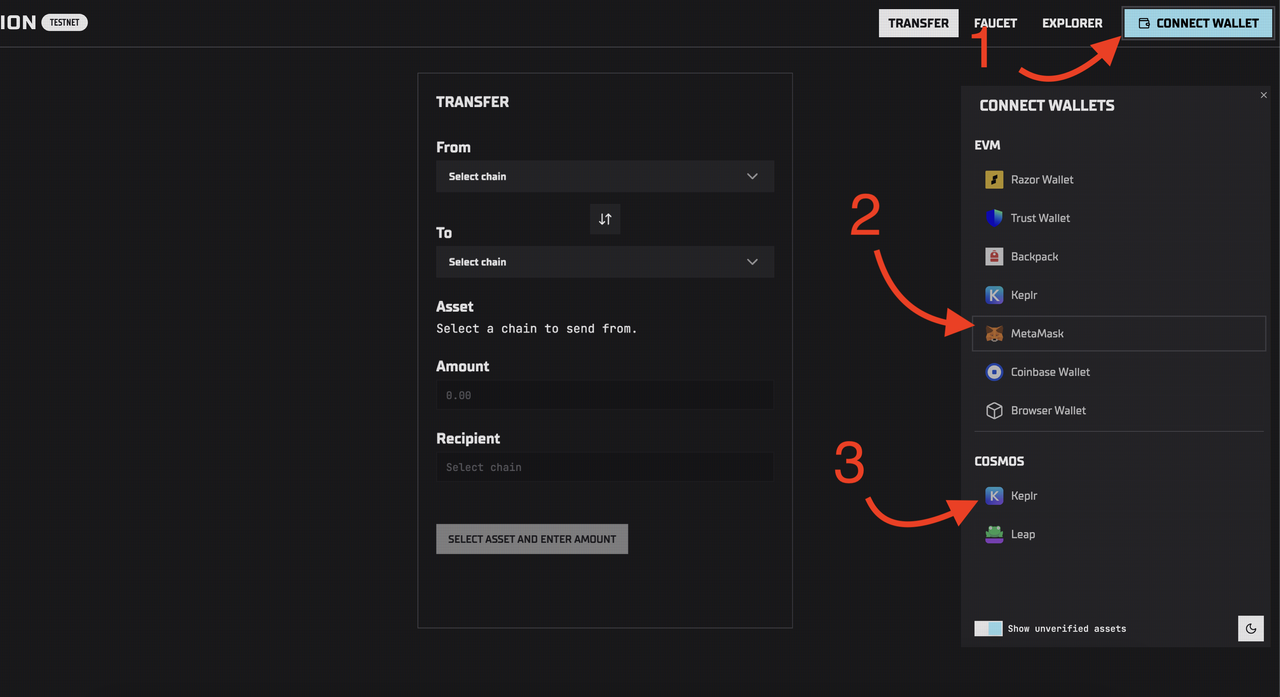The width and height of the screenshot is (1280, 697).
Task: Swap From and To chains
Action: (x=605, y=219)
